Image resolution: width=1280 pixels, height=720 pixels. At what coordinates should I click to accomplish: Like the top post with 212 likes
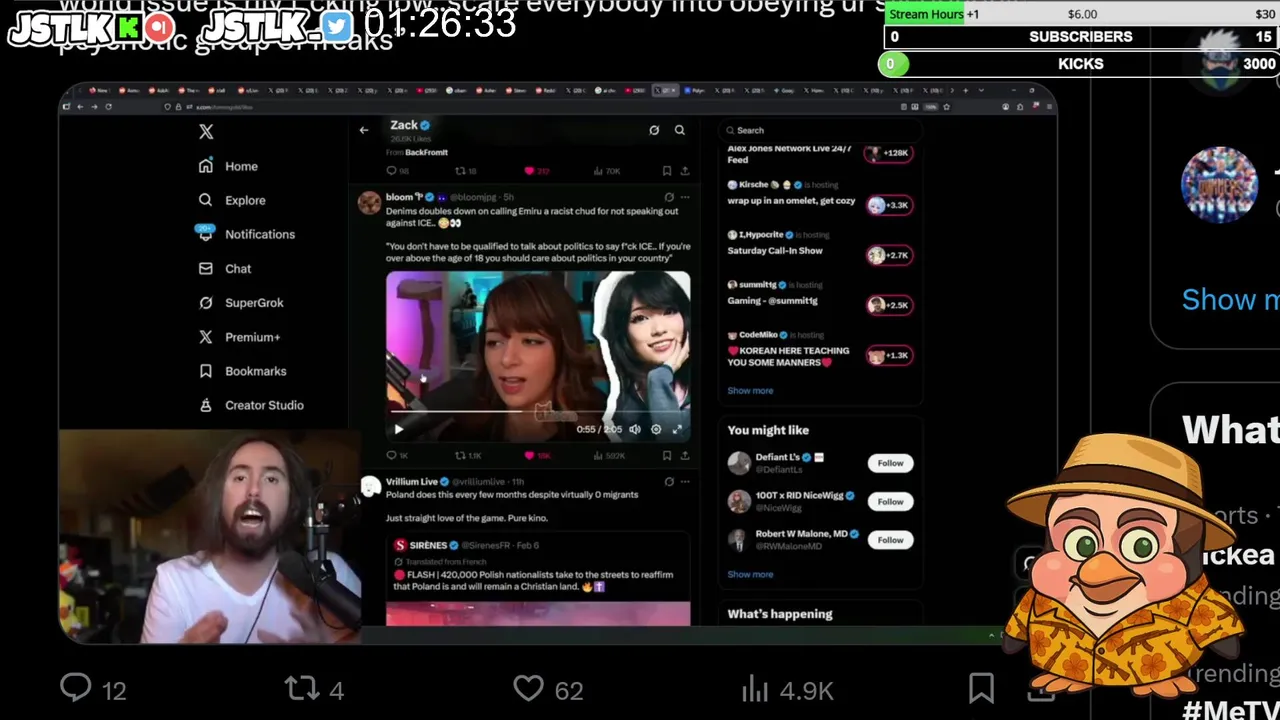537,171
